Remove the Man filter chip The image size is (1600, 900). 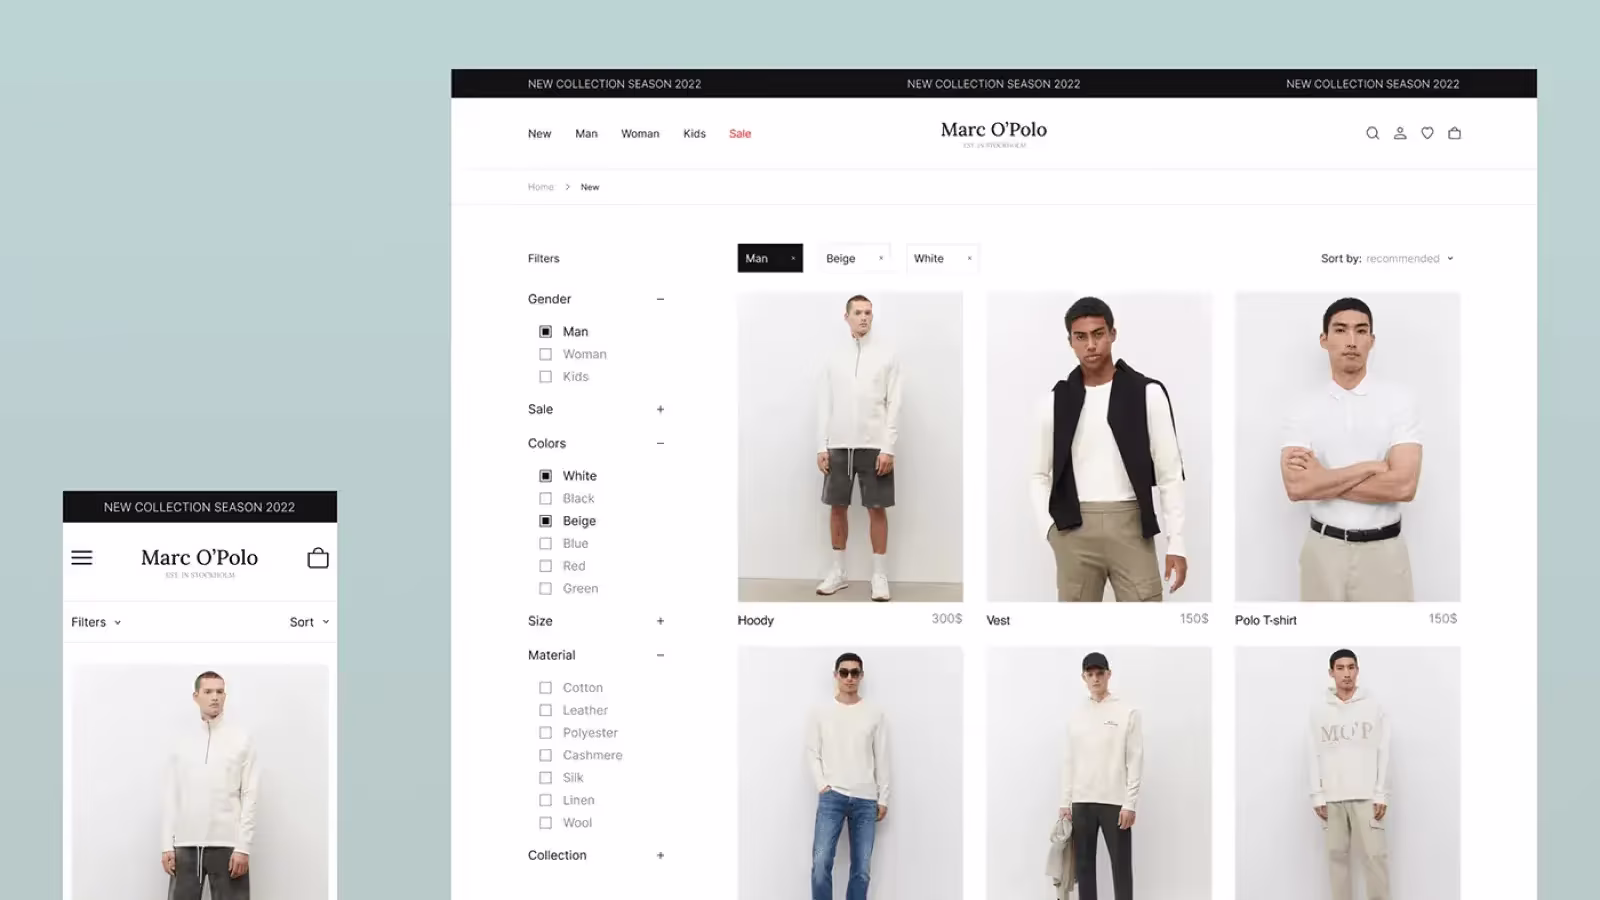click(x=793, y=259)
